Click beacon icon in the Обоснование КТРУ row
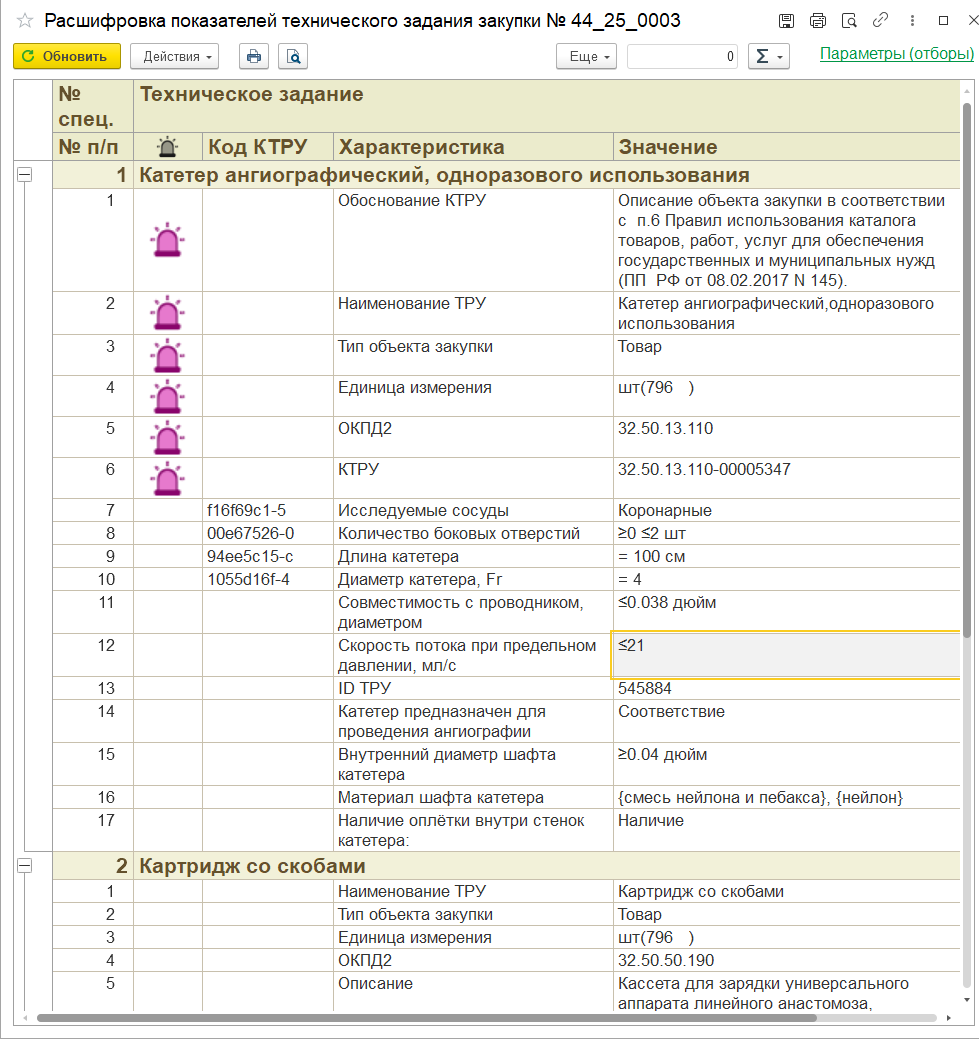 [x=168, y=240]
